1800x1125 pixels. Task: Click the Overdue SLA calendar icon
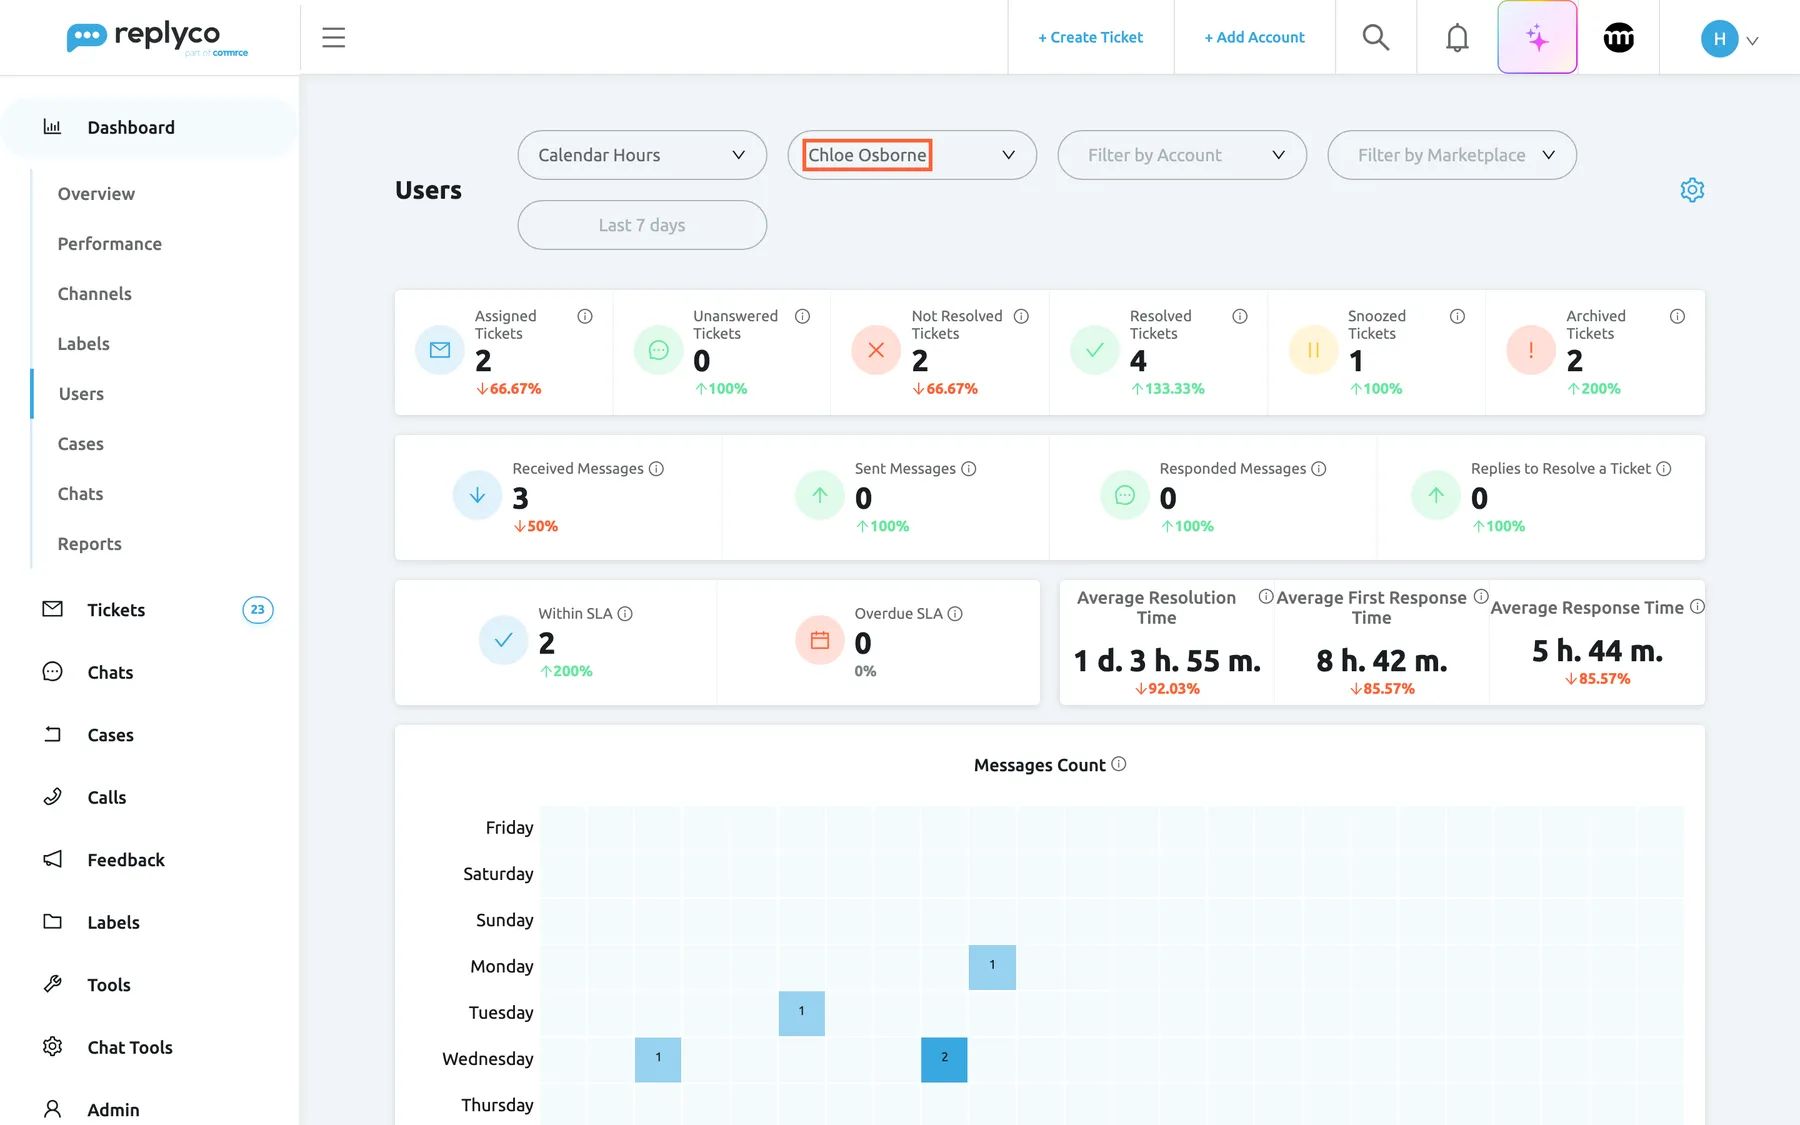pos(820,640)
